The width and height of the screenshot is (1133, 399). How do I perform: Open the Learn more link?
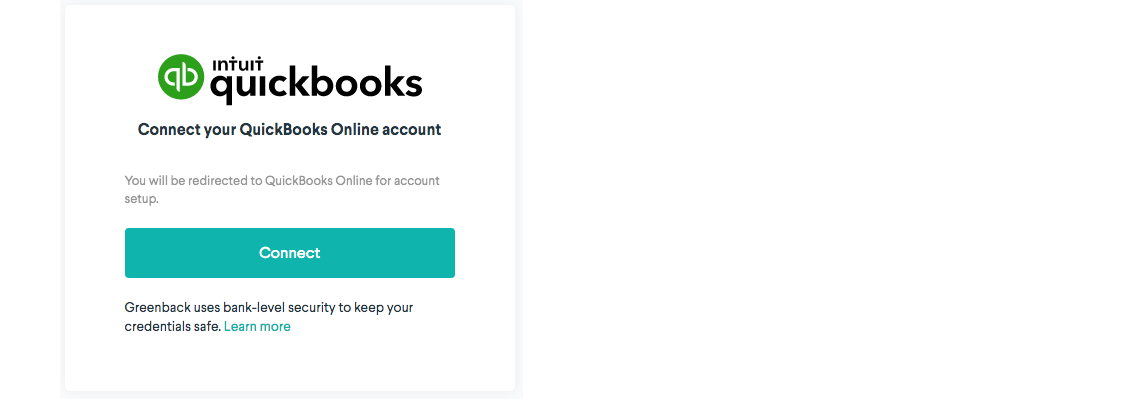point(257,327)
